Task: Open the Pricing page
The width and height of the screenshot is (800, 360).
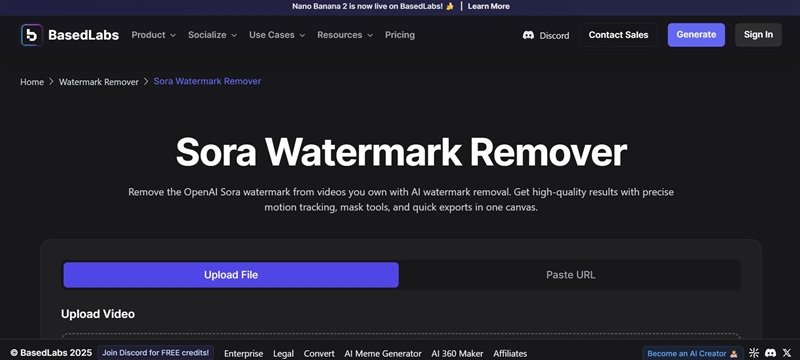Action: tap(399, 35)
